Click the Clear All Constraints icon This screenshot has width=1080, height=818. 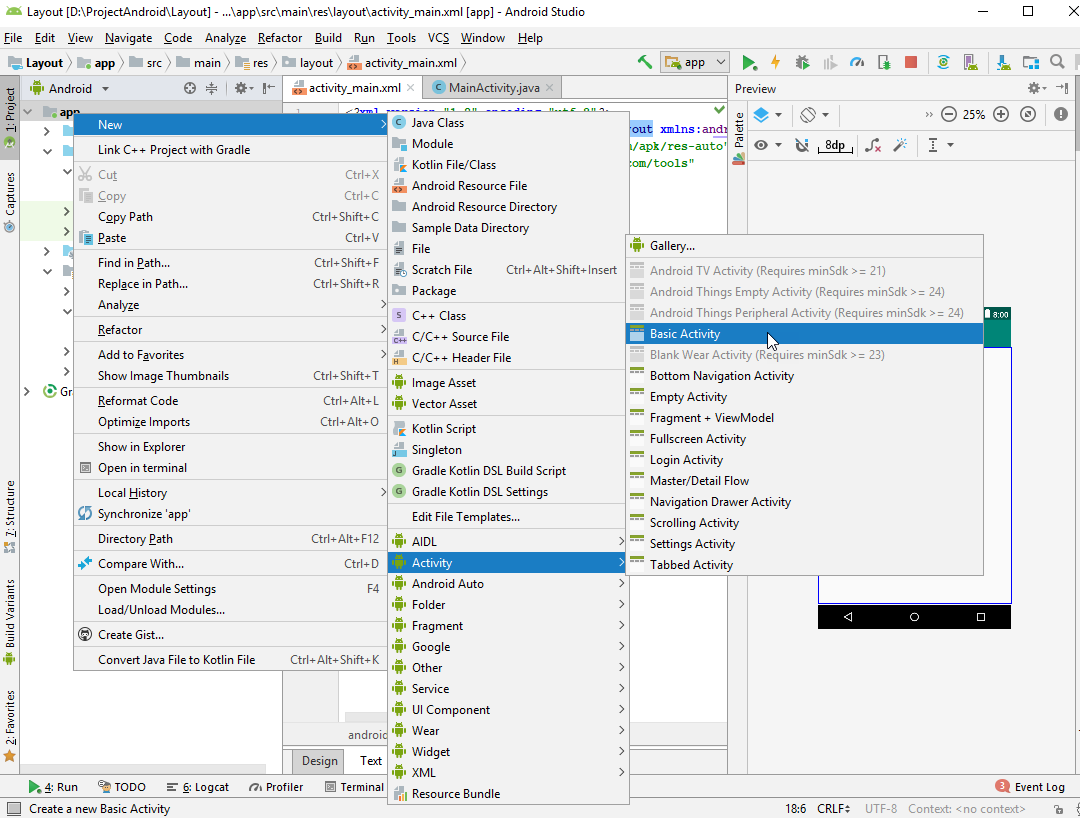(873, 145)
